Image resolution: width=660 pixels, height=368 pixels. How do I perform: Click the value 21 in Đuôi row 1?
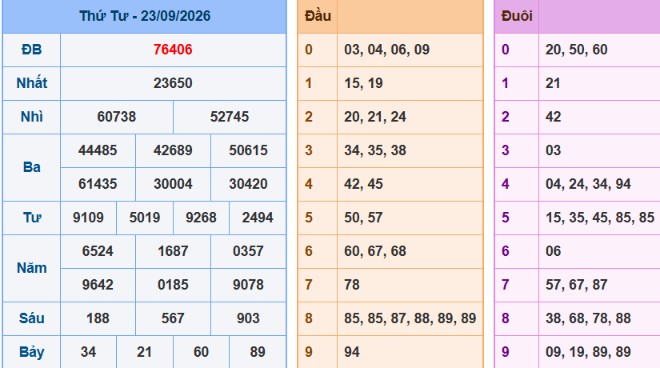click(x=553, y=83)
